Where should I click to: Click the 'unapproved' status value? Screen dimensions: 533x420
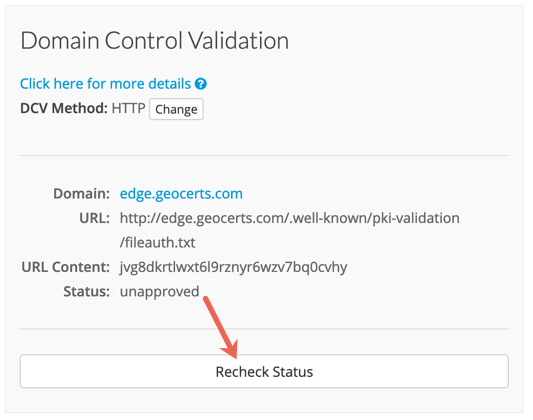pos(159,292)
